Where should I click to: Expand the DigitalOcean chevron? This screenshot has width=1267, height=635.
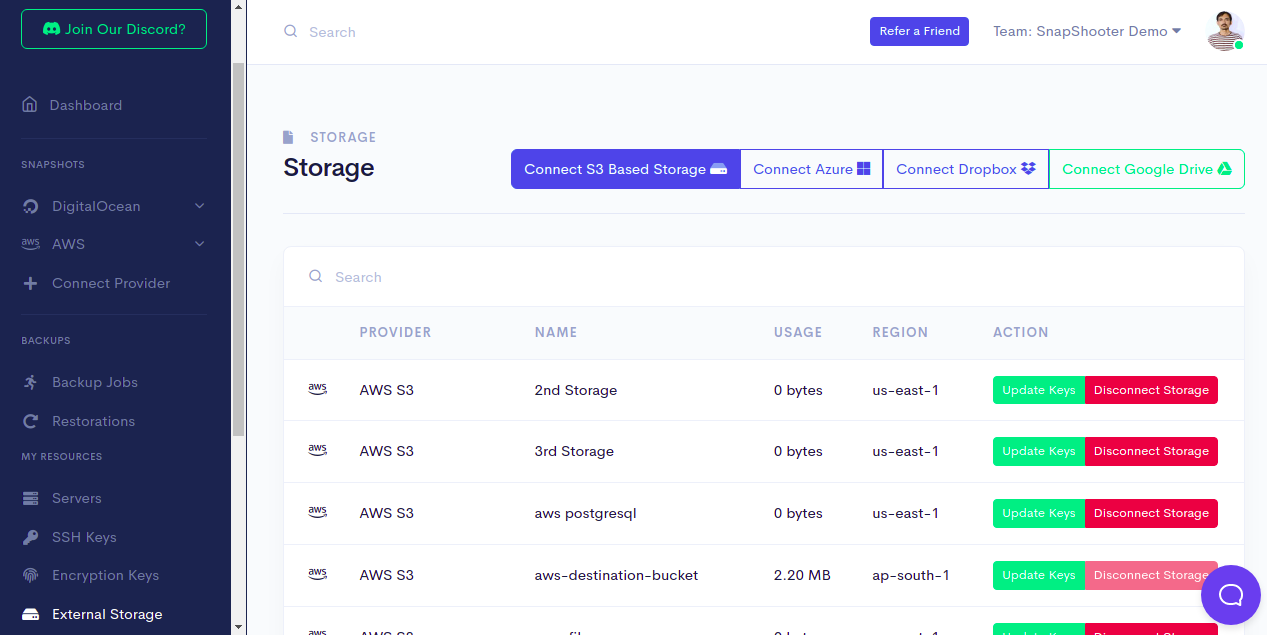point(199,206)
